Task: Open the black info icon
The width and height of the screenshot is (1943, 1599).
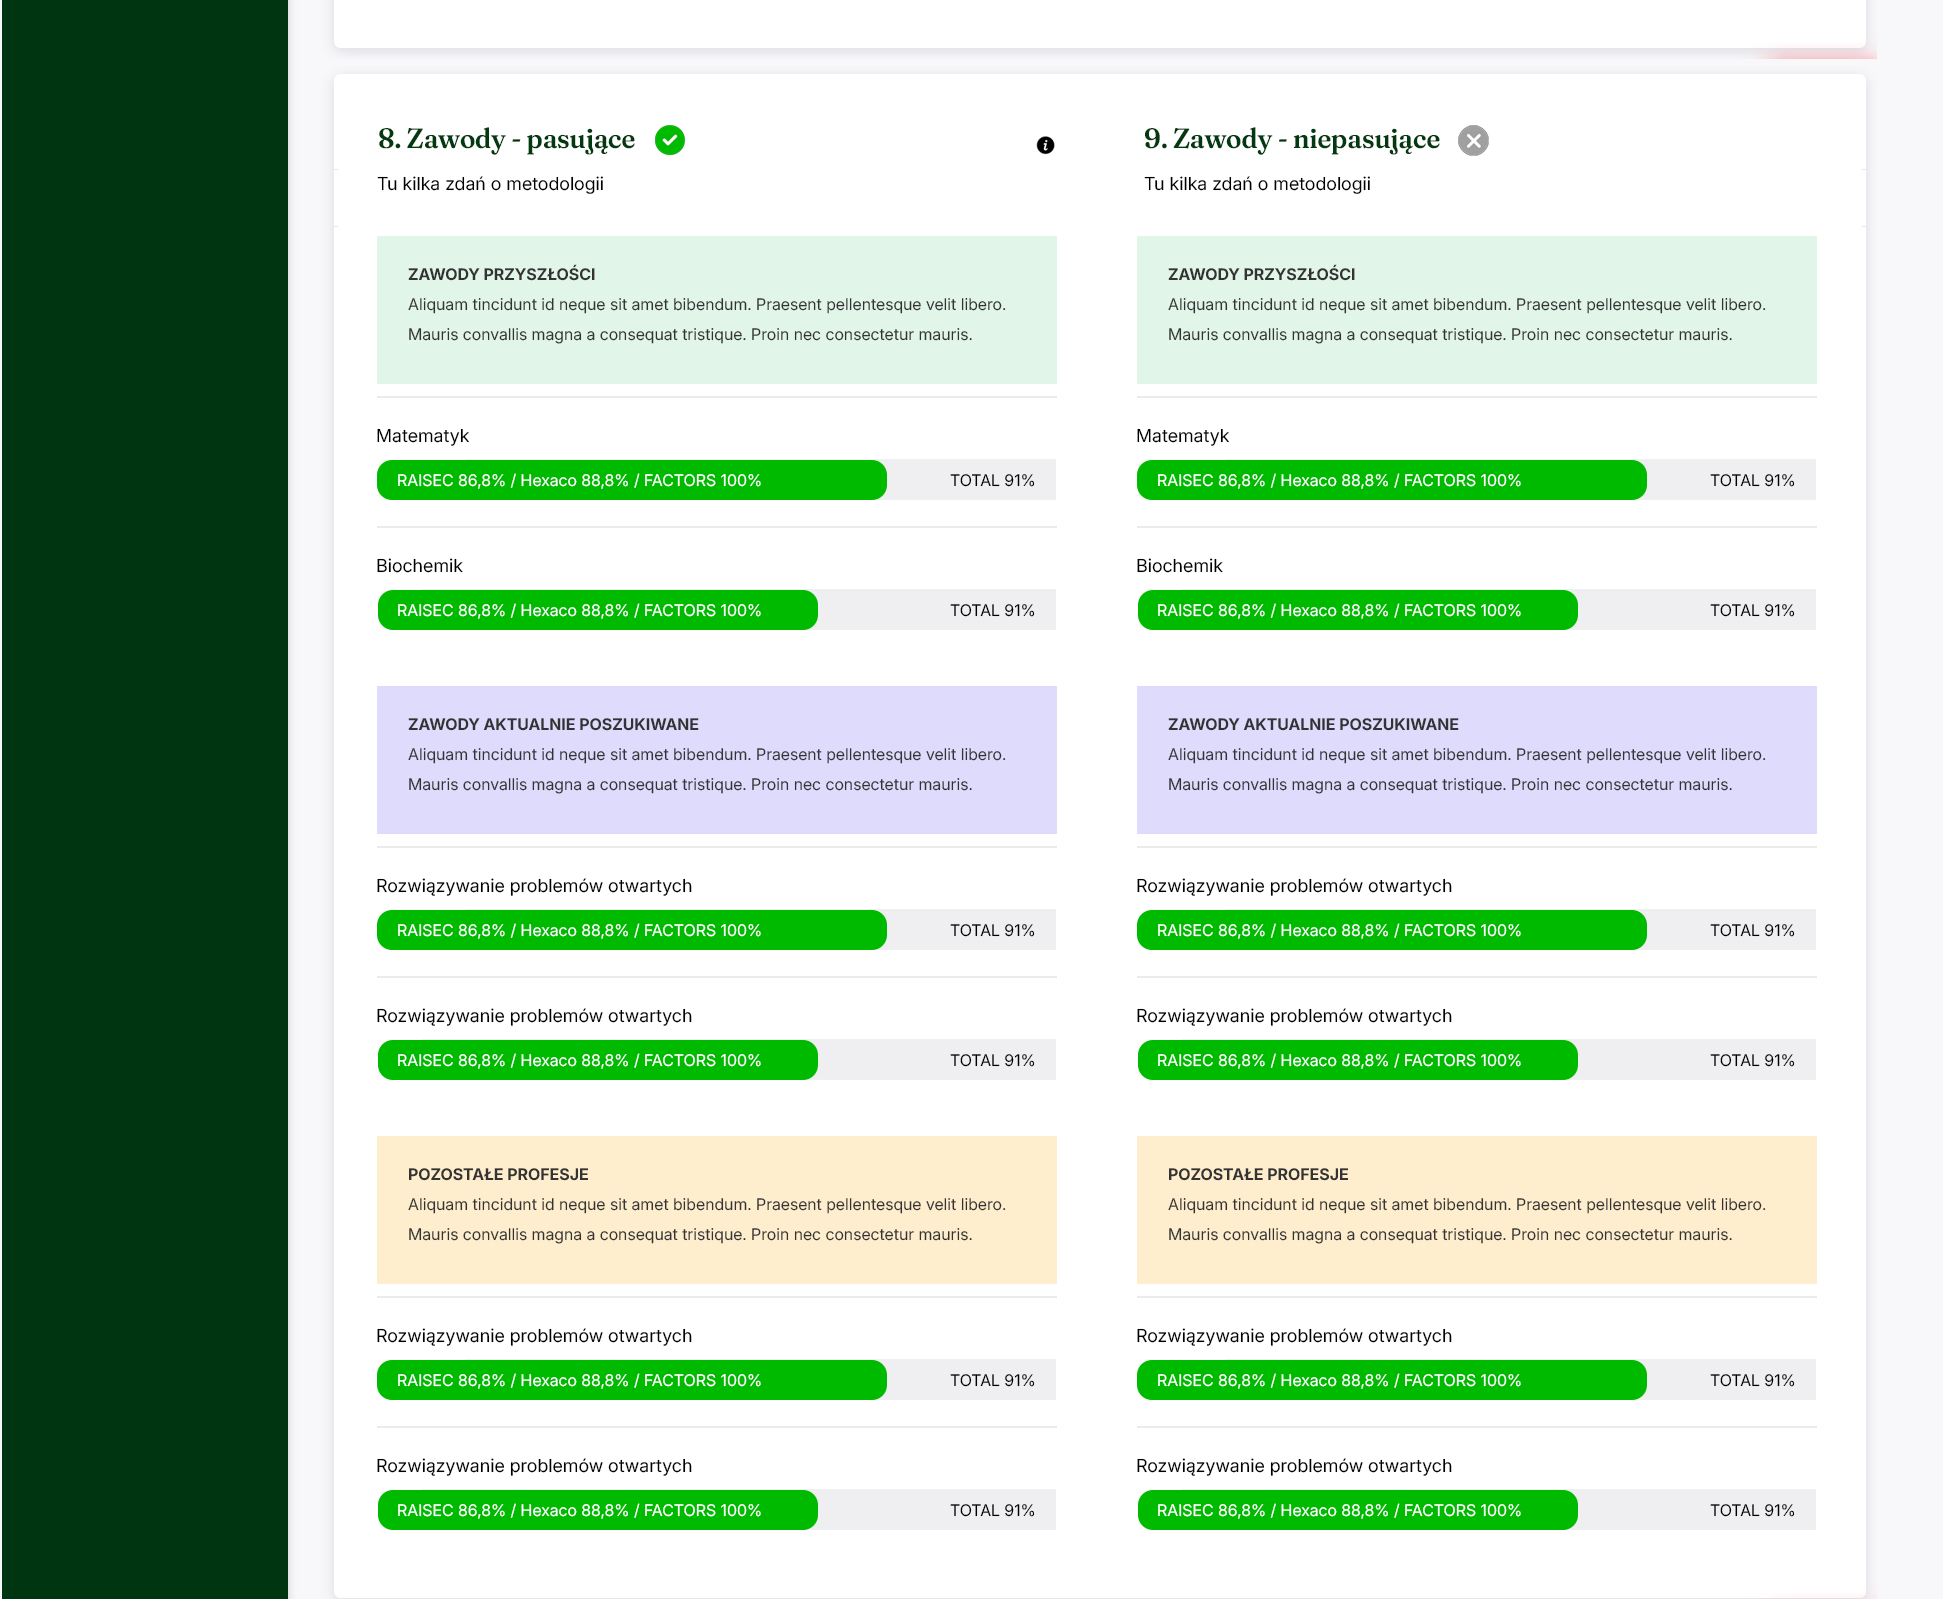Action: 1045,145
